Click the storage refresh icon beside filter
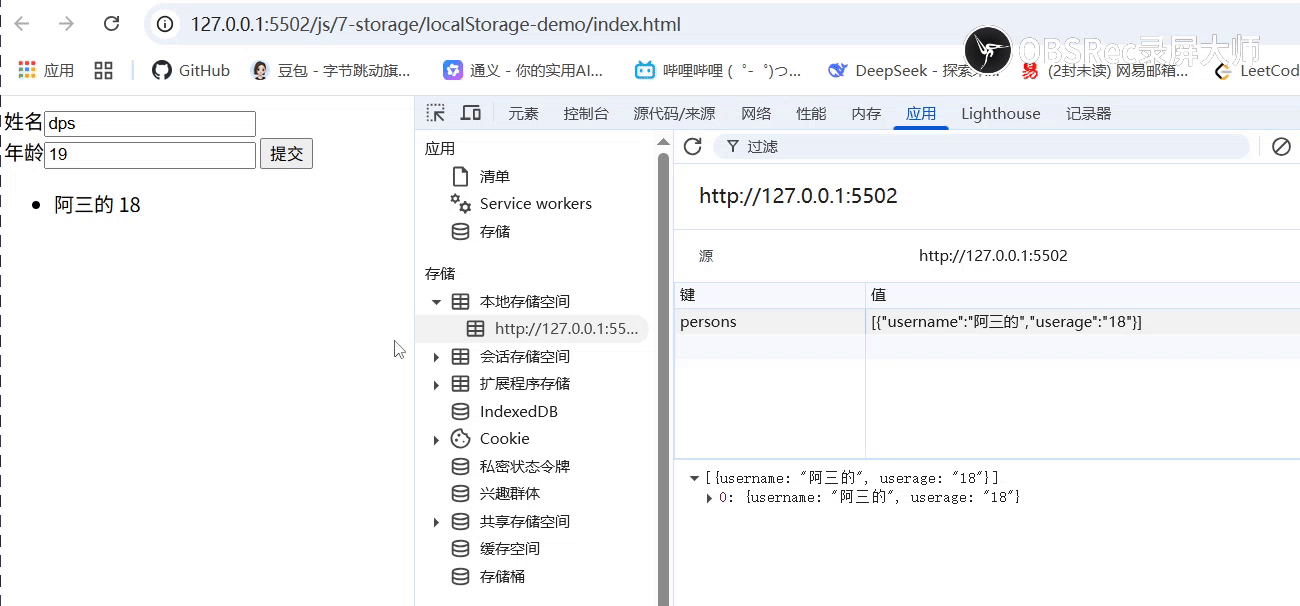1300x606 pixels. [x=692, y=147]
